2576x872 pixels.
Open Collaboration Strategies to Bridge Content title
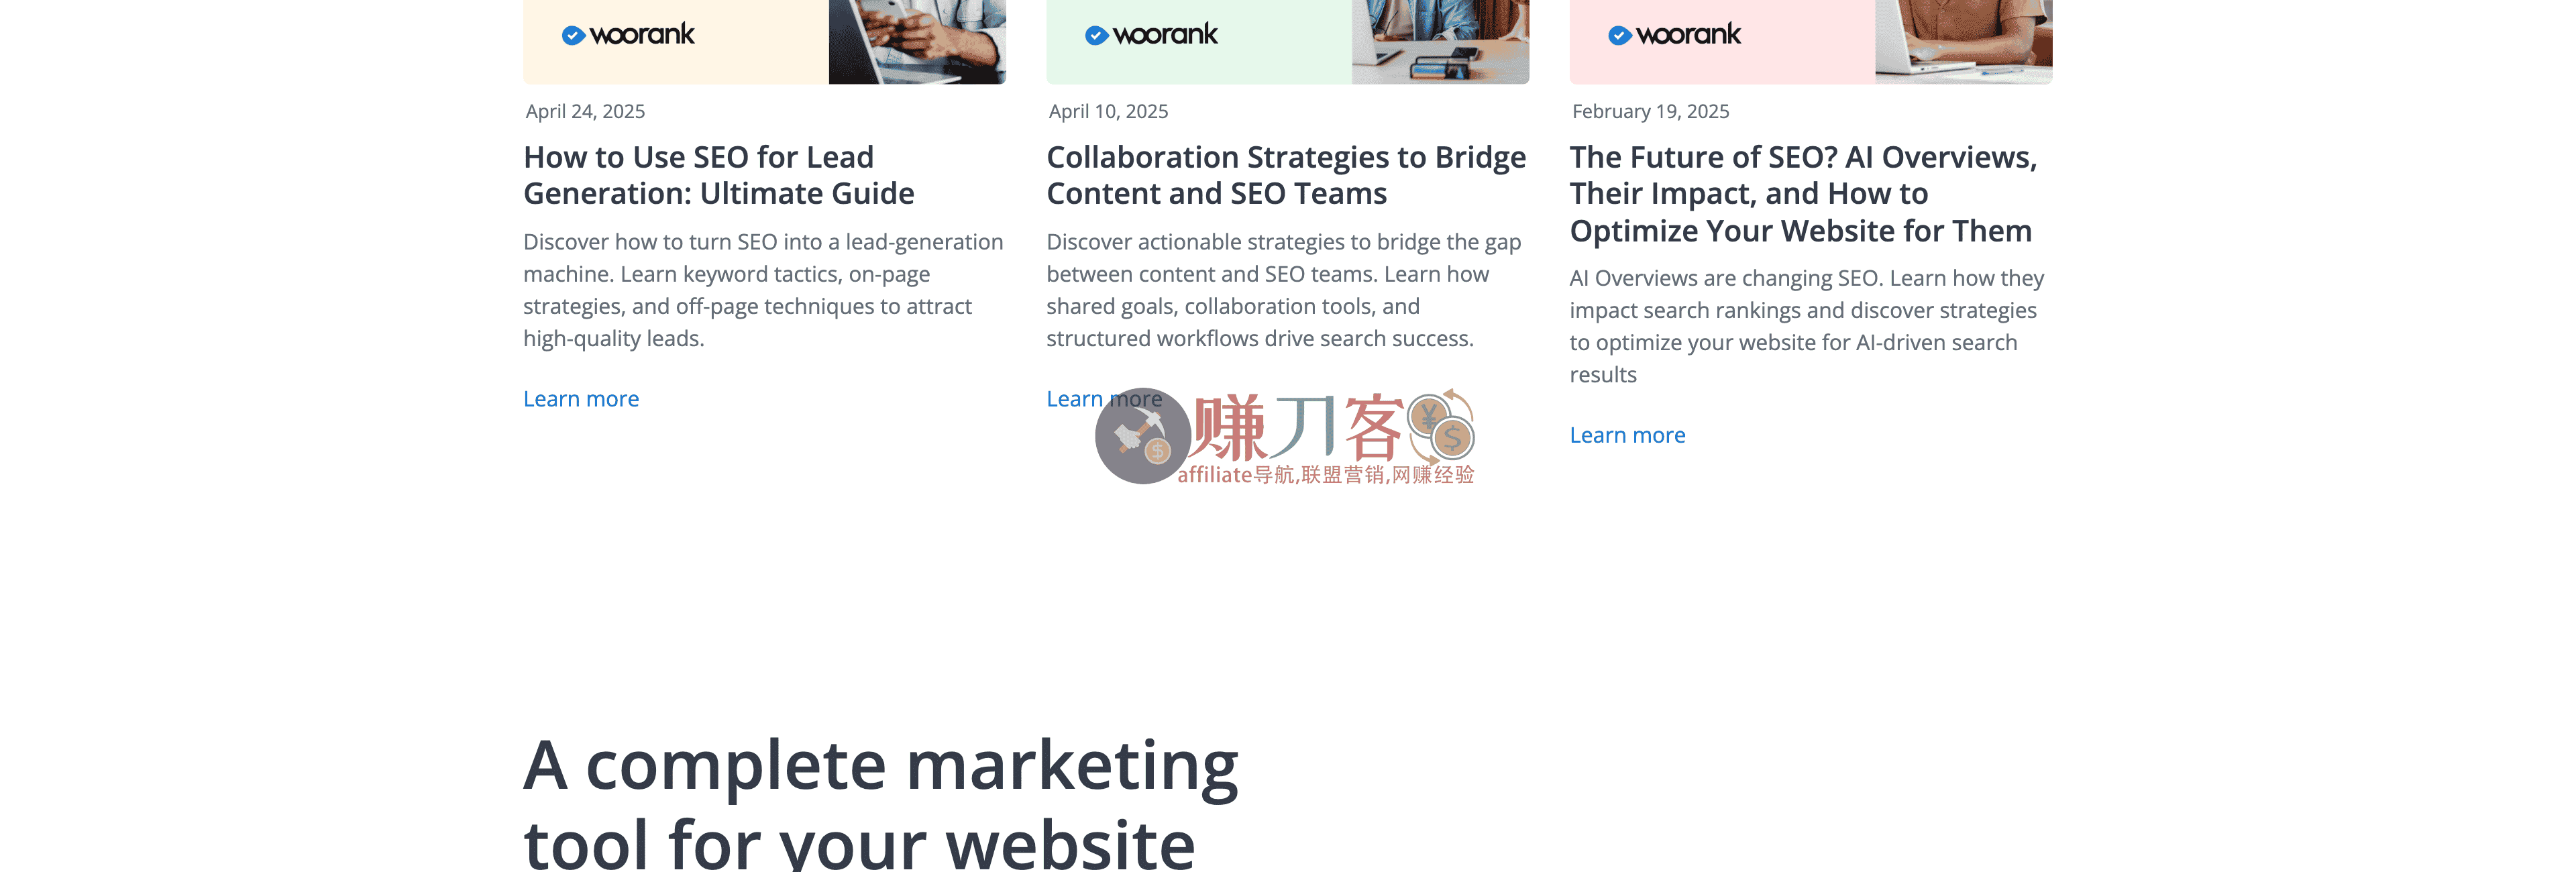[x=1286, y=175]
